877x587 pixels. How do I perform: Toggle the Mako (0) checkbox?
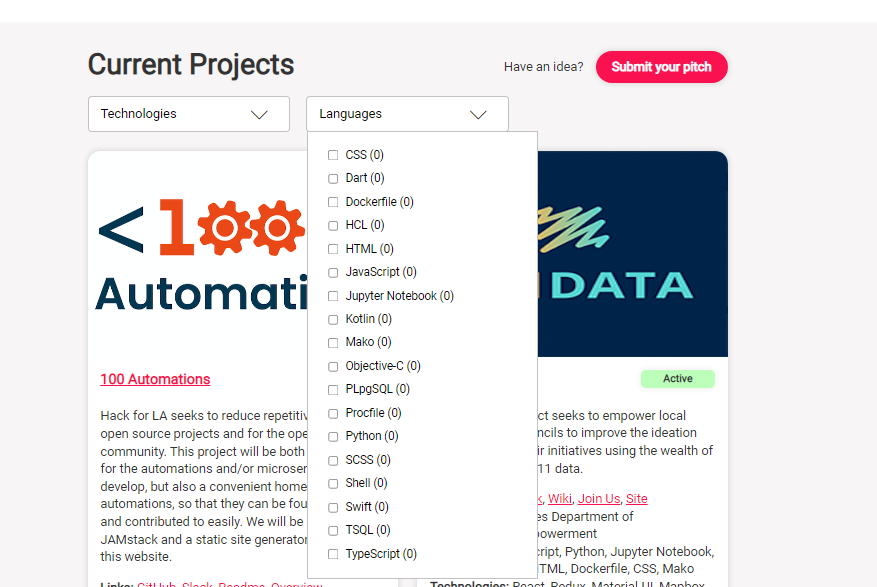coord(333,342)
